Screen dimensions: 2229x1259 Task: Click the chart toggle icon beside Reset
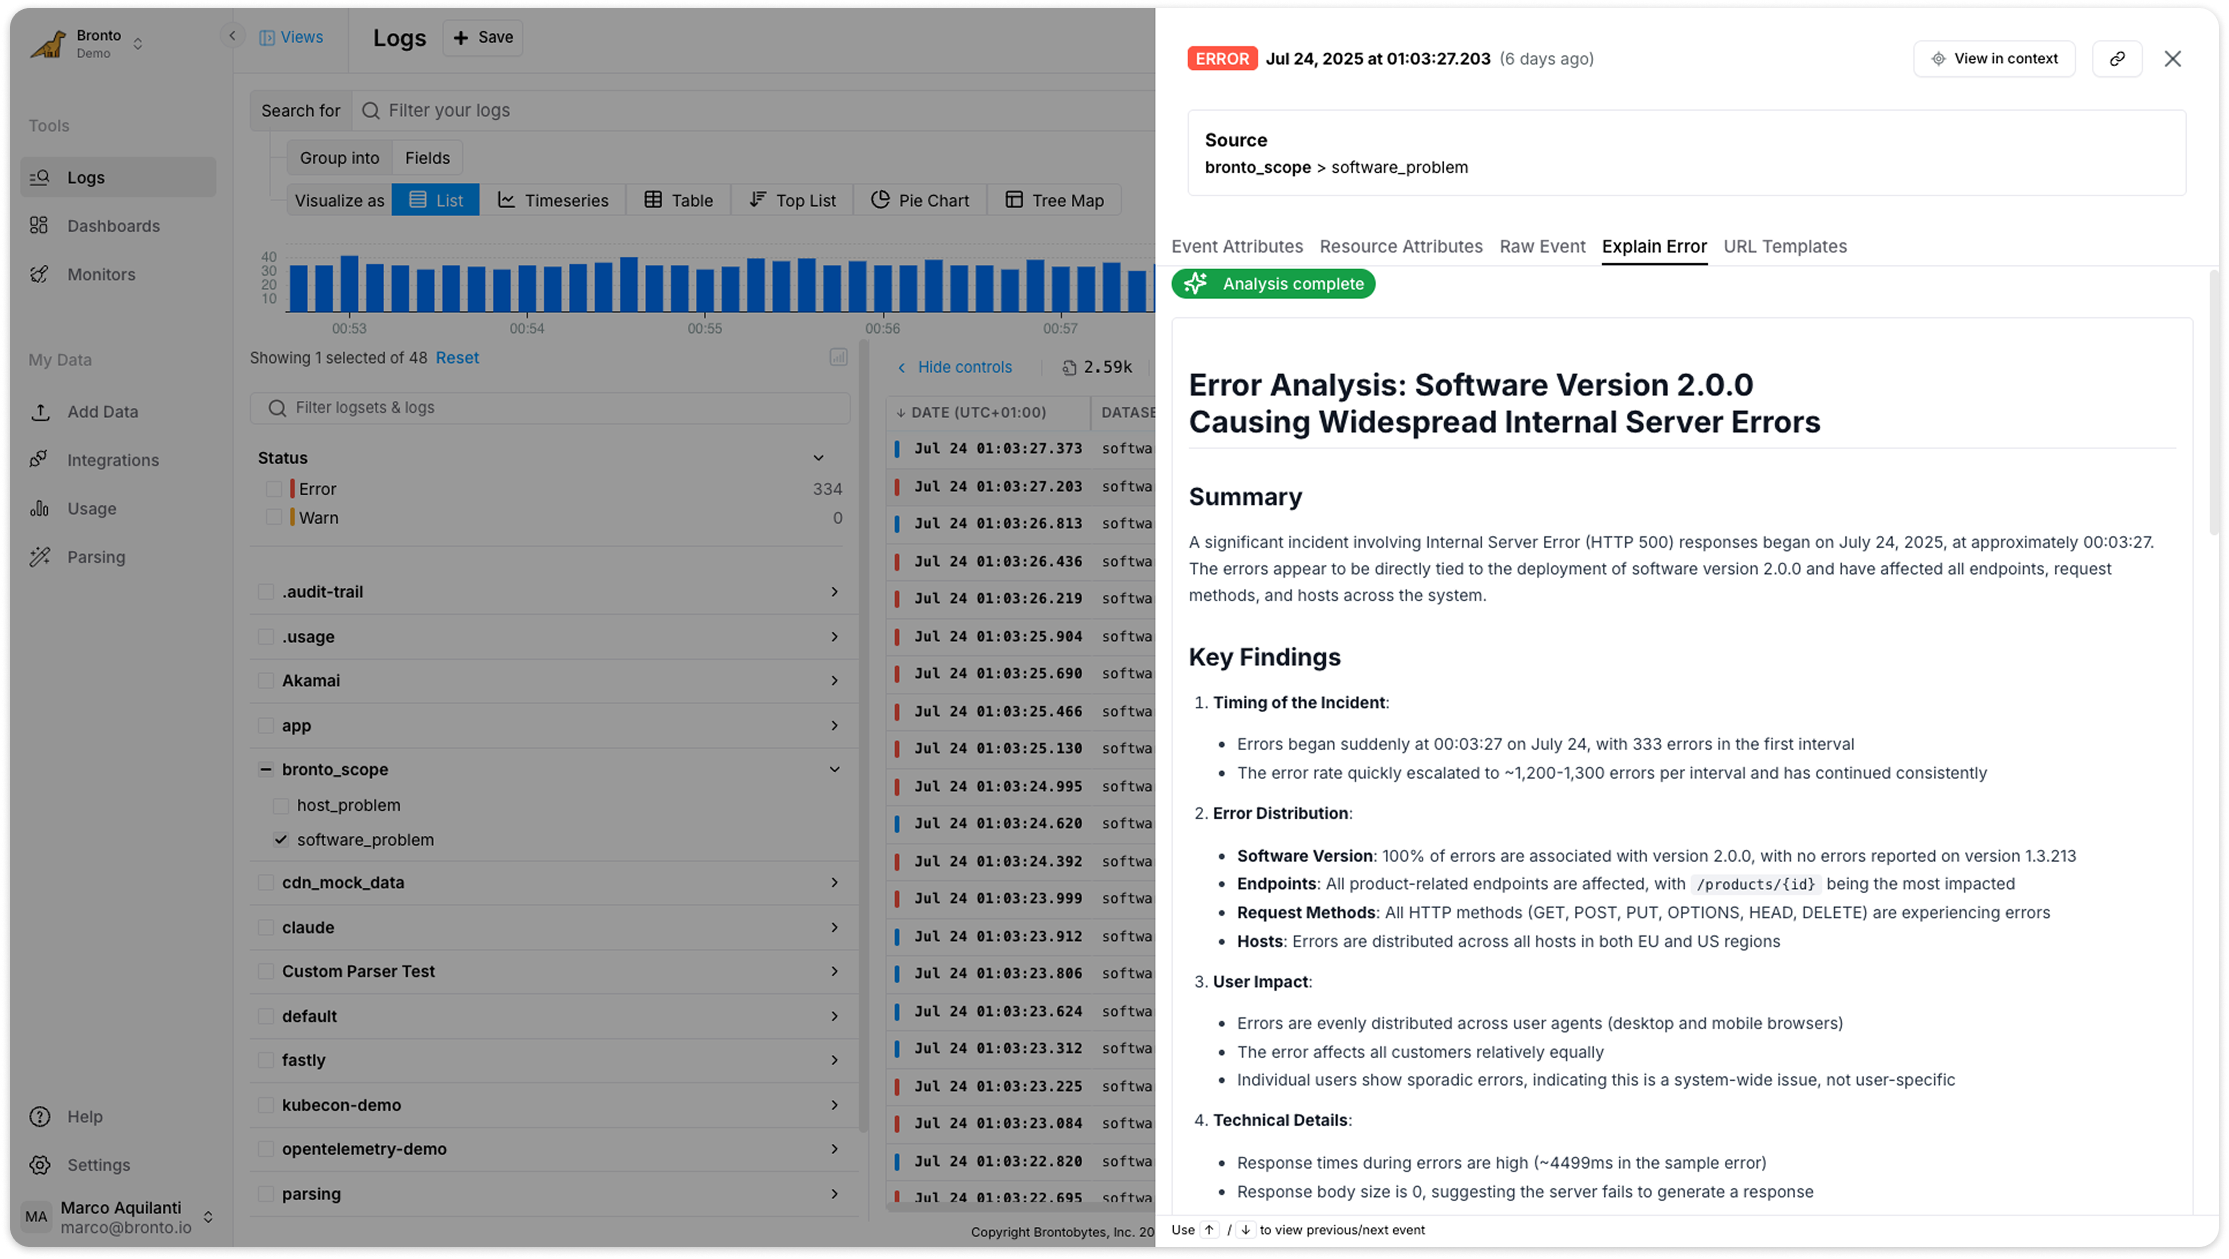coord(838,358)
